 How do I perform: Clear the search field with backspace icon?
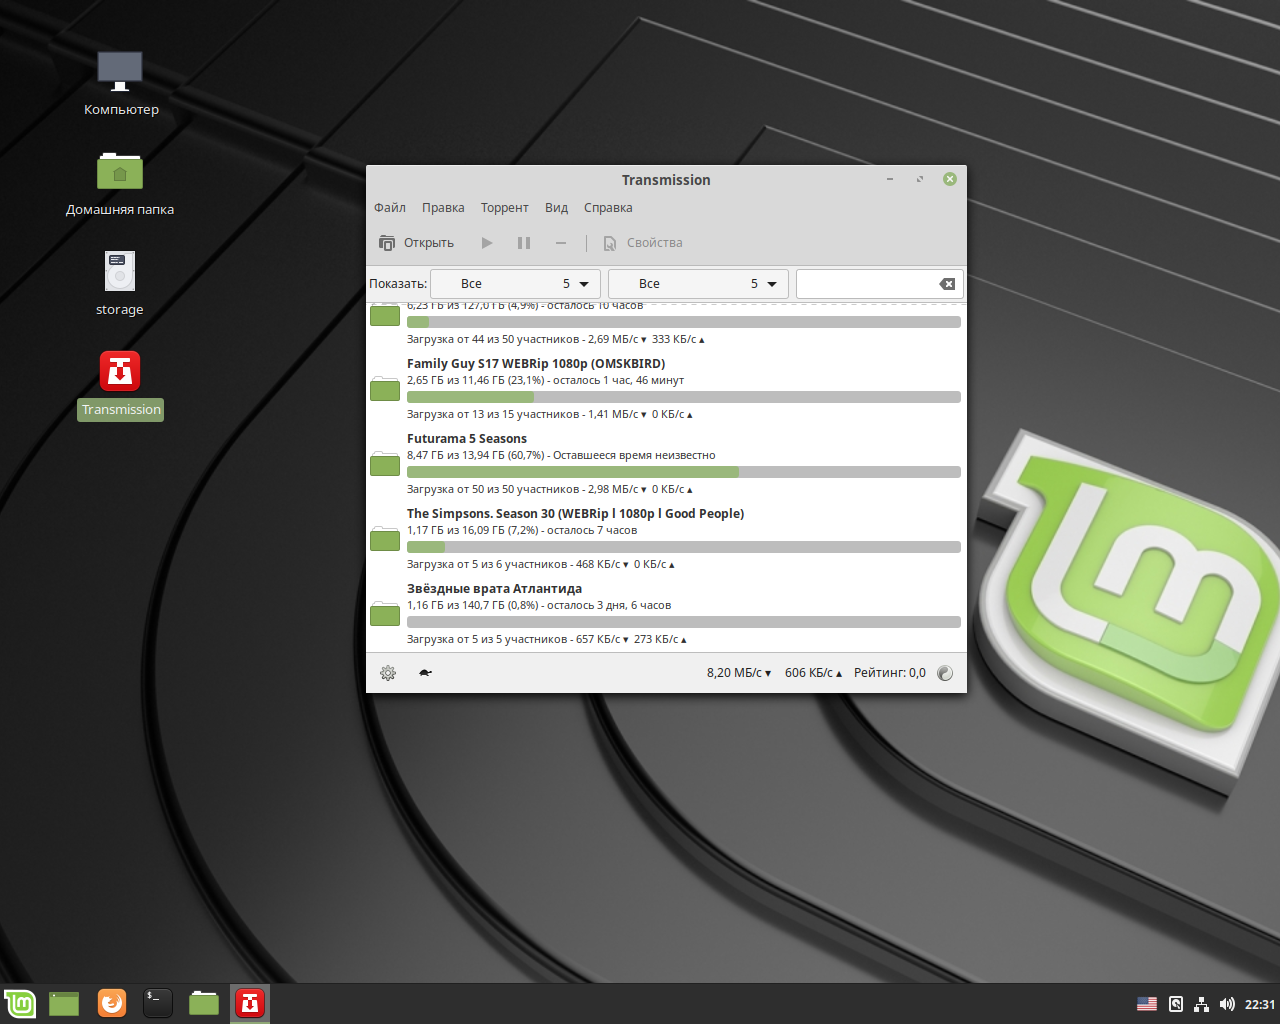(x=947, y=284)
